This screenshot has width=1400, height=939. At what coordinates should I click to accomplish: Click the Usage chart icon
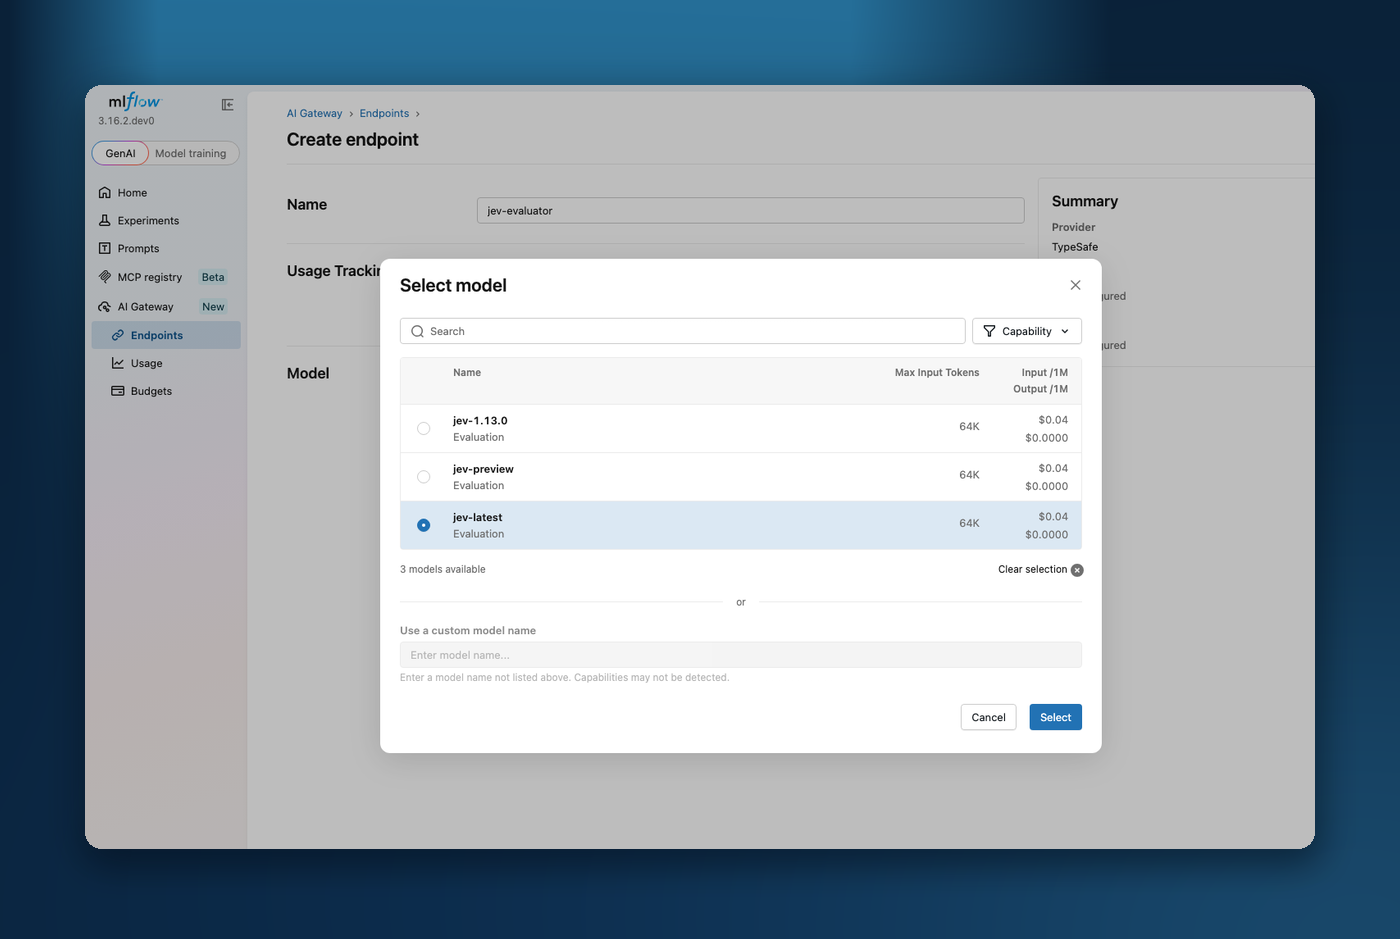pyautogui.click(x=118, y=363)
